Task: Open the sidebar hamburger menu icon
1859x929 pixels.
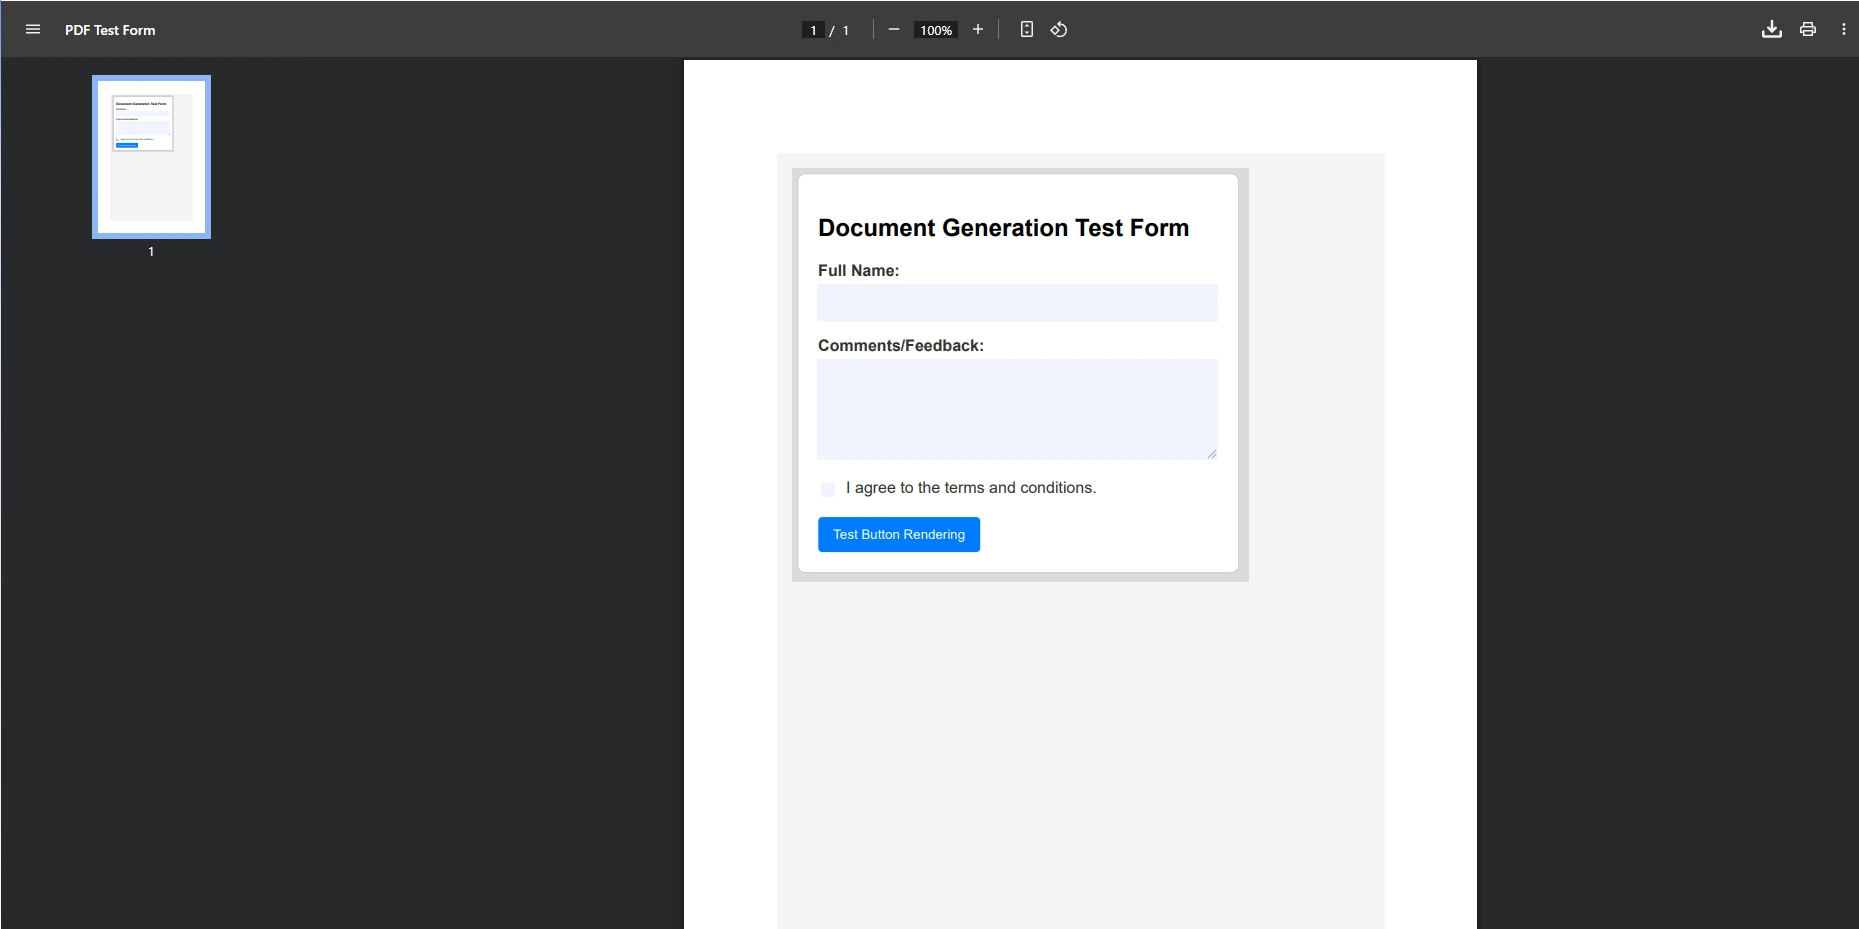Action: [x=33, y=29]
